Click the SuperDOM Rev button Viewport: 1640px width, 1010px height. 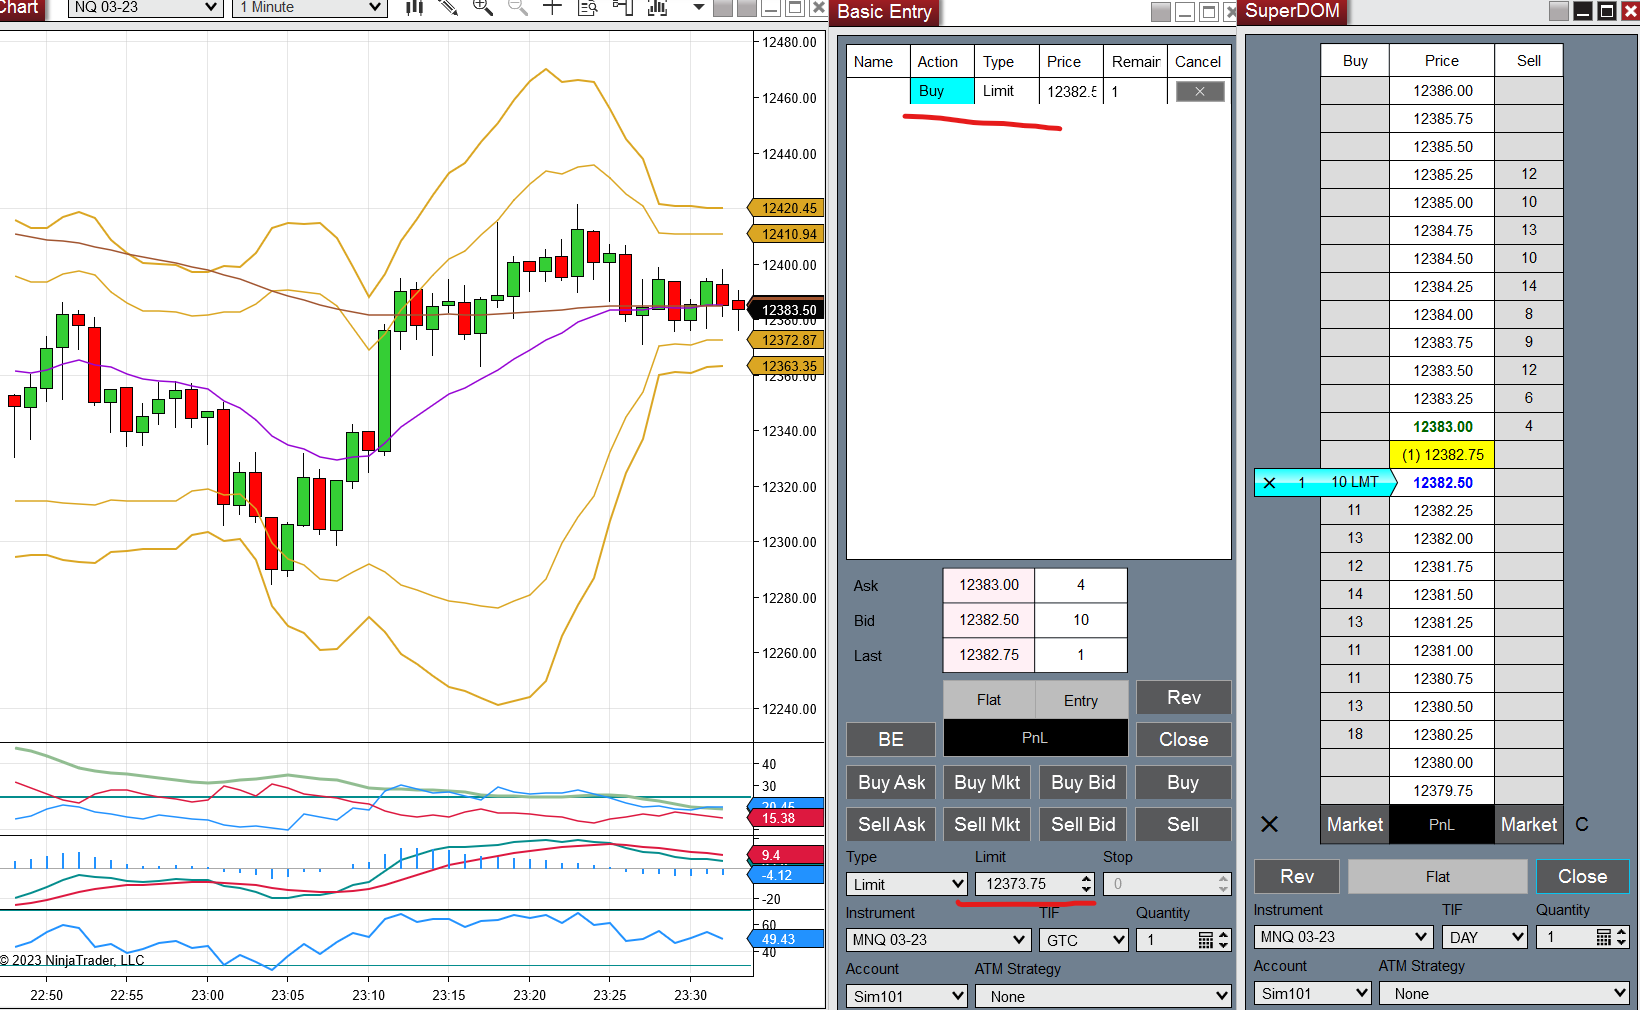1297,876
